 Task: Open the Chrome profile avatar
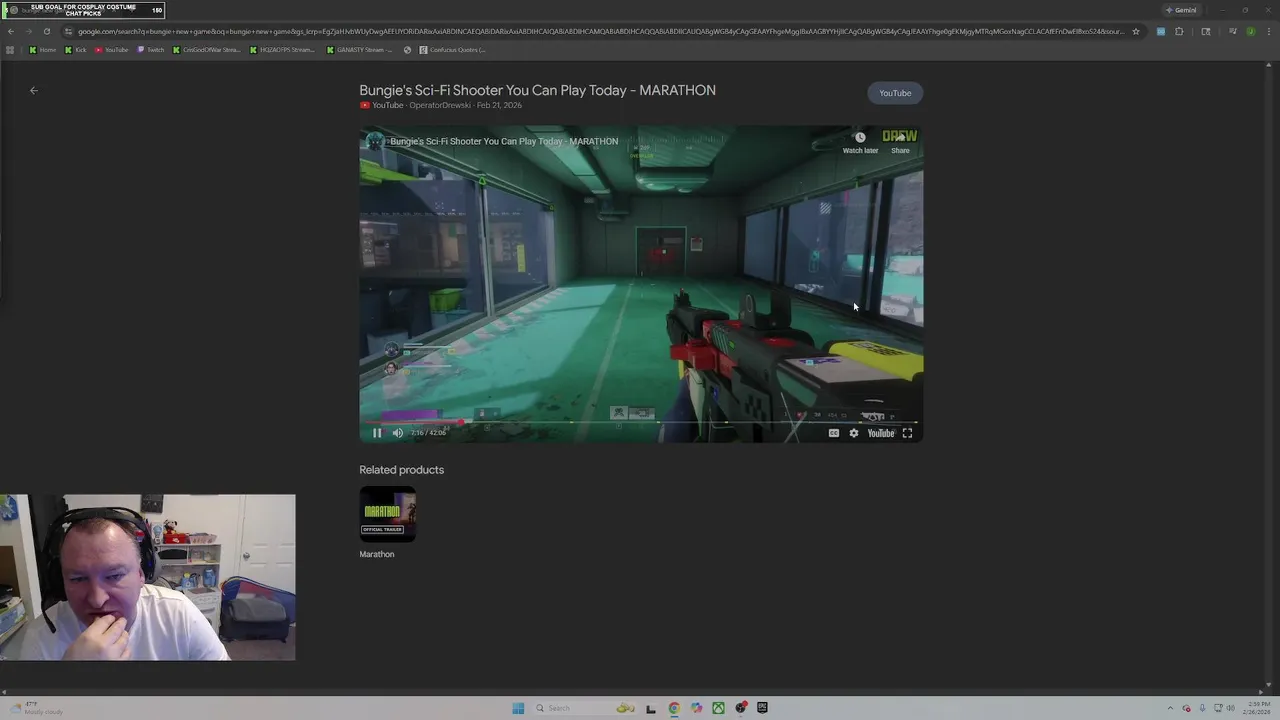pos(1251,31)
